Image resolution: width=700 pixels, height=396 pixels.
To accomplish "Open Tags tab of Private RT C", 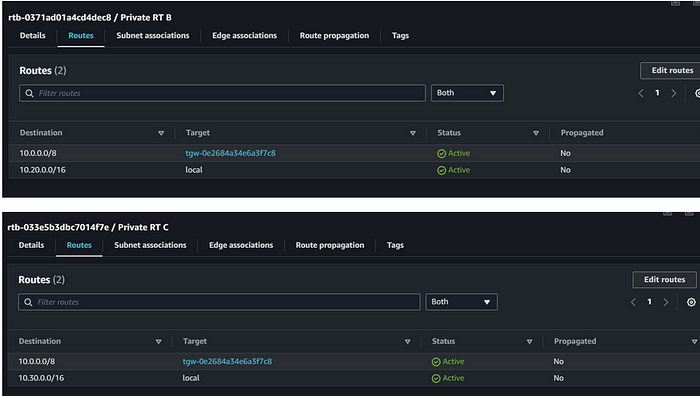I will click(395, 245).
